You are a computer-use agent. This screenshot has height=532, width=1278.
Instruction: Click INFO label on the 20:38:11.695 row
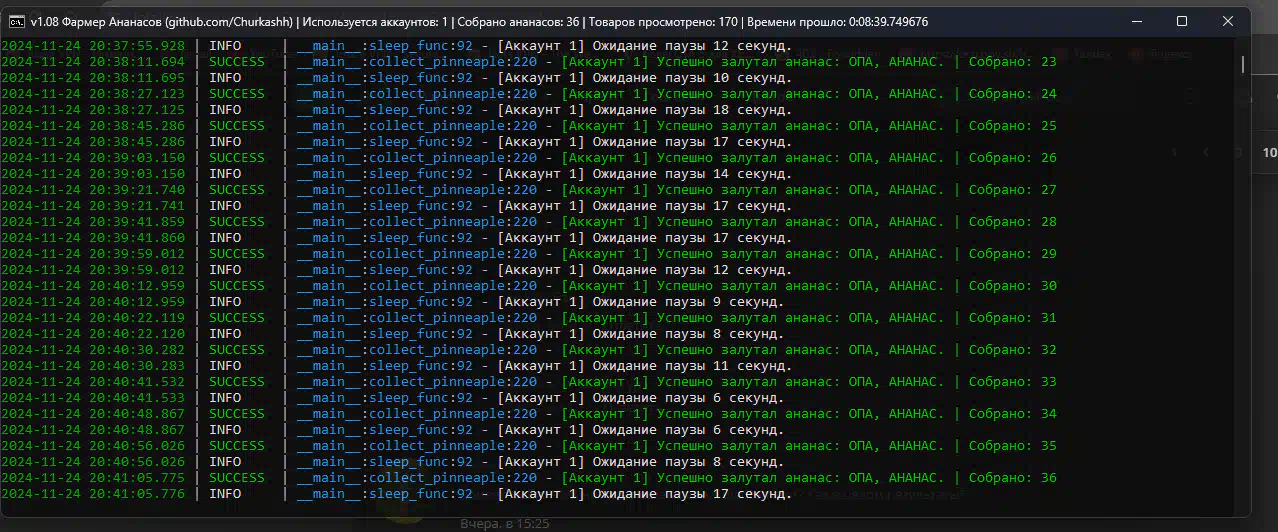coord(225,78)
